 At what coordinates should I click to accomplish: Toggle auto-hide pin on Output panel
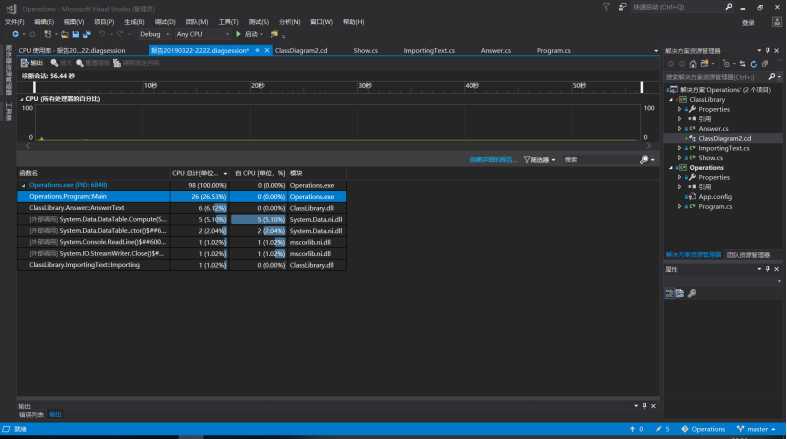644,405
